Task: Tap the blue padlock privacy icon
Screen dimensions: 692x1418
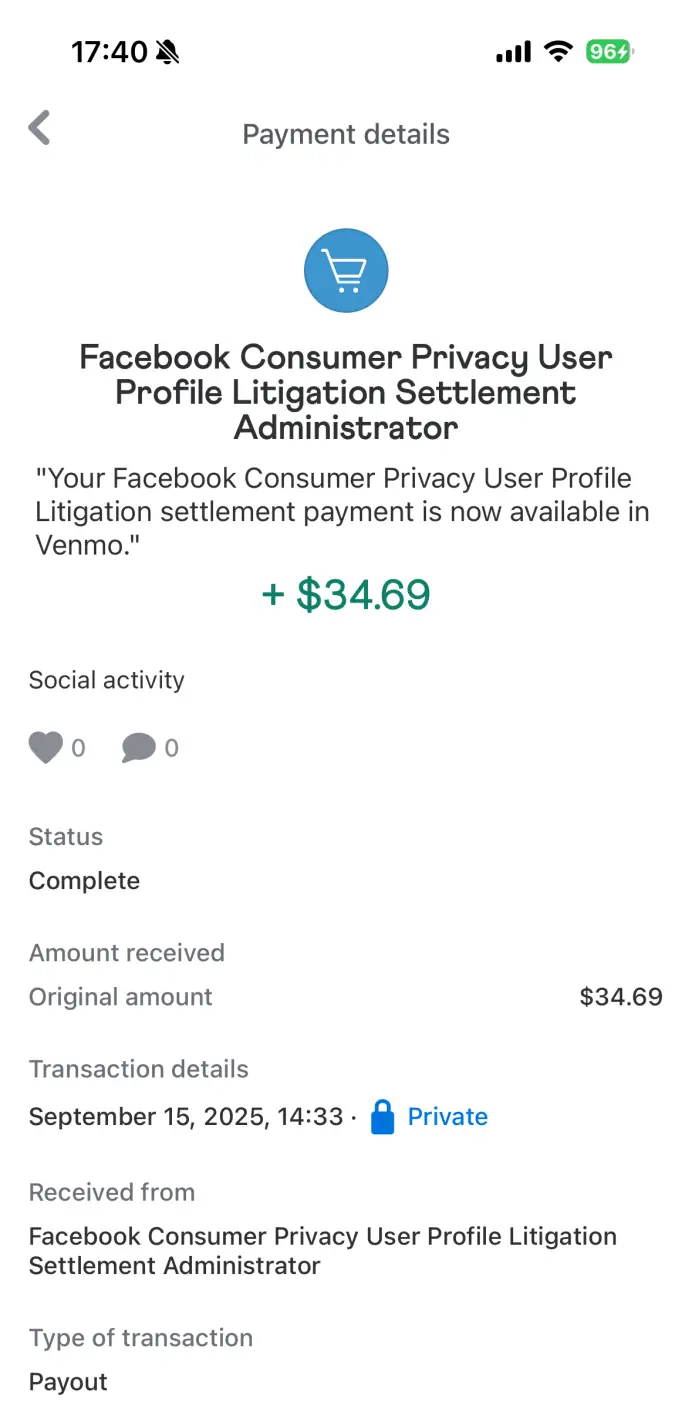Action: tap(382, 1116)
